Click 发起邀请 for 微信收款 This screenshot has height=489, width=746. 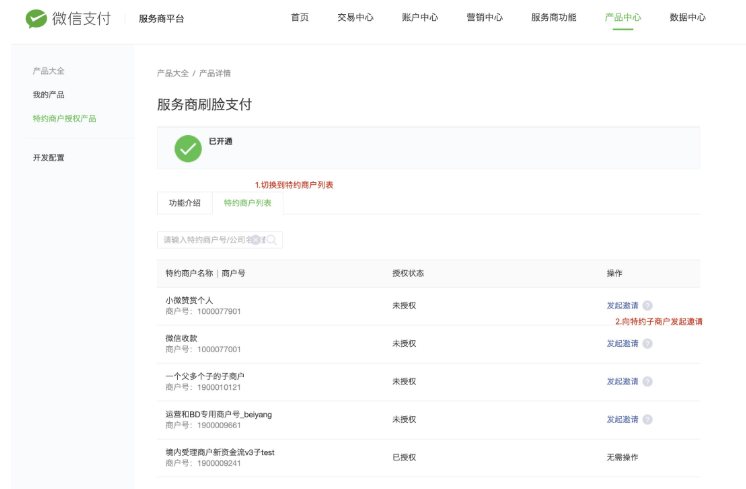click(622, 343)
